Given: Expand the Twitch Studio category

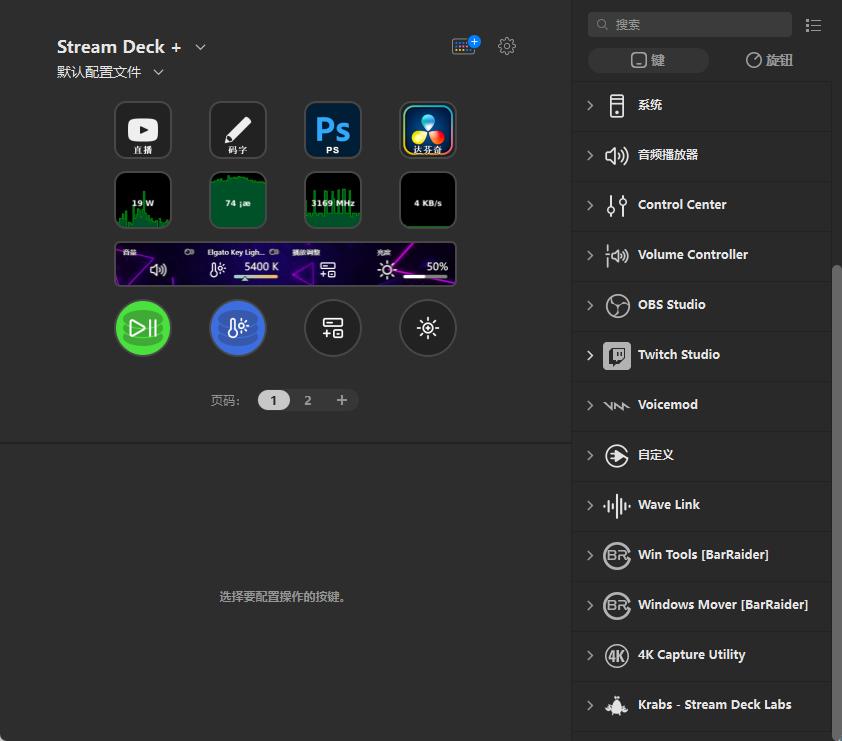Looking at the screenshot, I should [x=590, y=355].
